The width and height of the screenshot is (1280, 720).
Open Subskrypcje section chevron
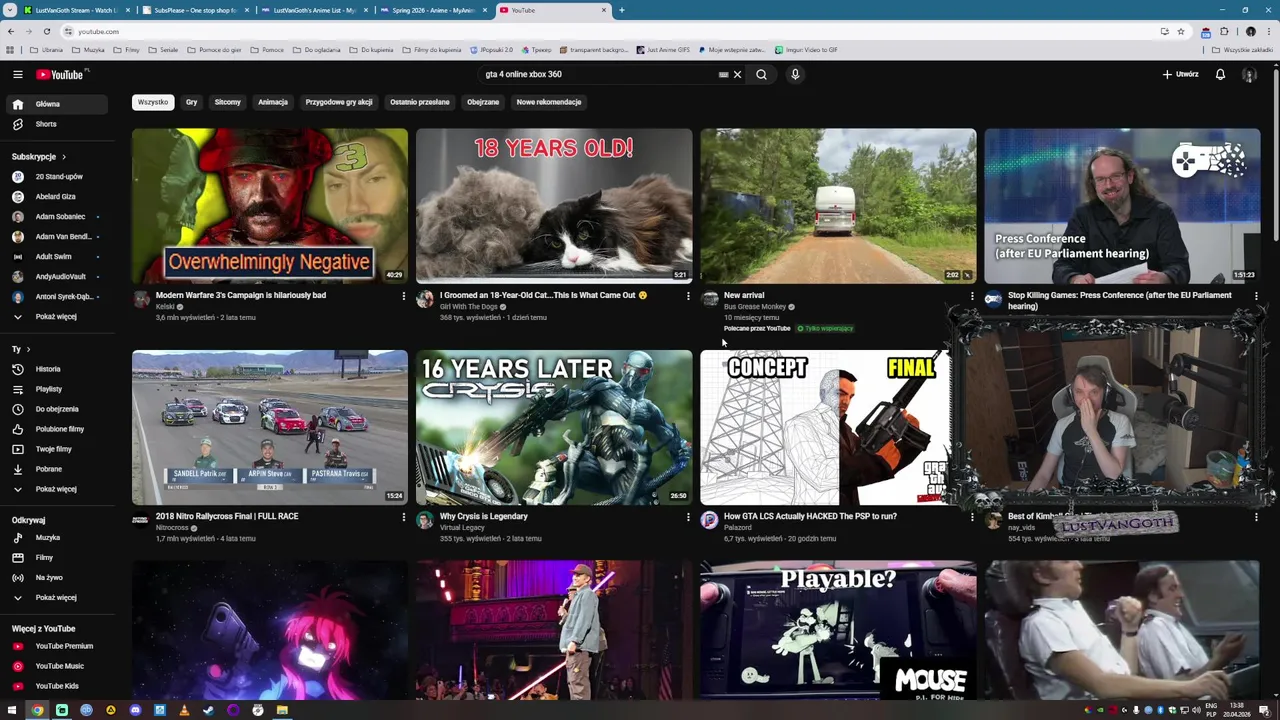(64, 157)
